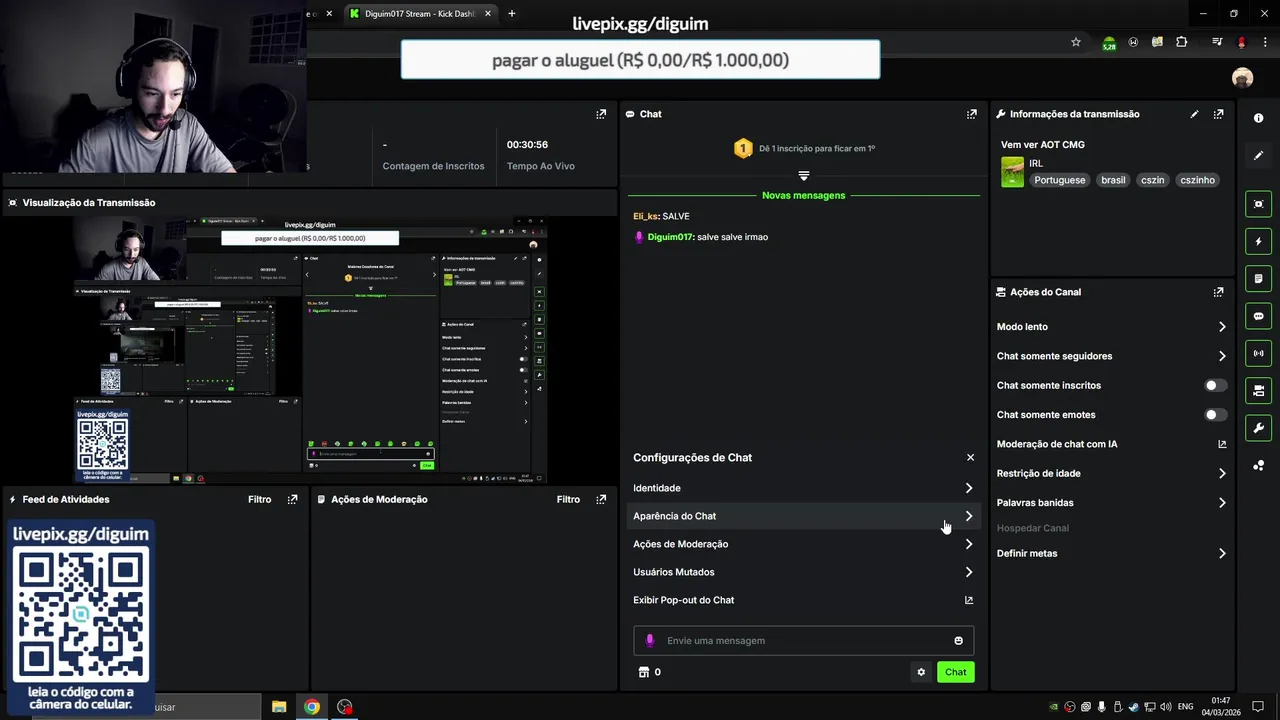Focus the Envie uma mensagem input field
Image resolution: width=1280 pixels, height=720 pixels.
(x=803, y=641)
